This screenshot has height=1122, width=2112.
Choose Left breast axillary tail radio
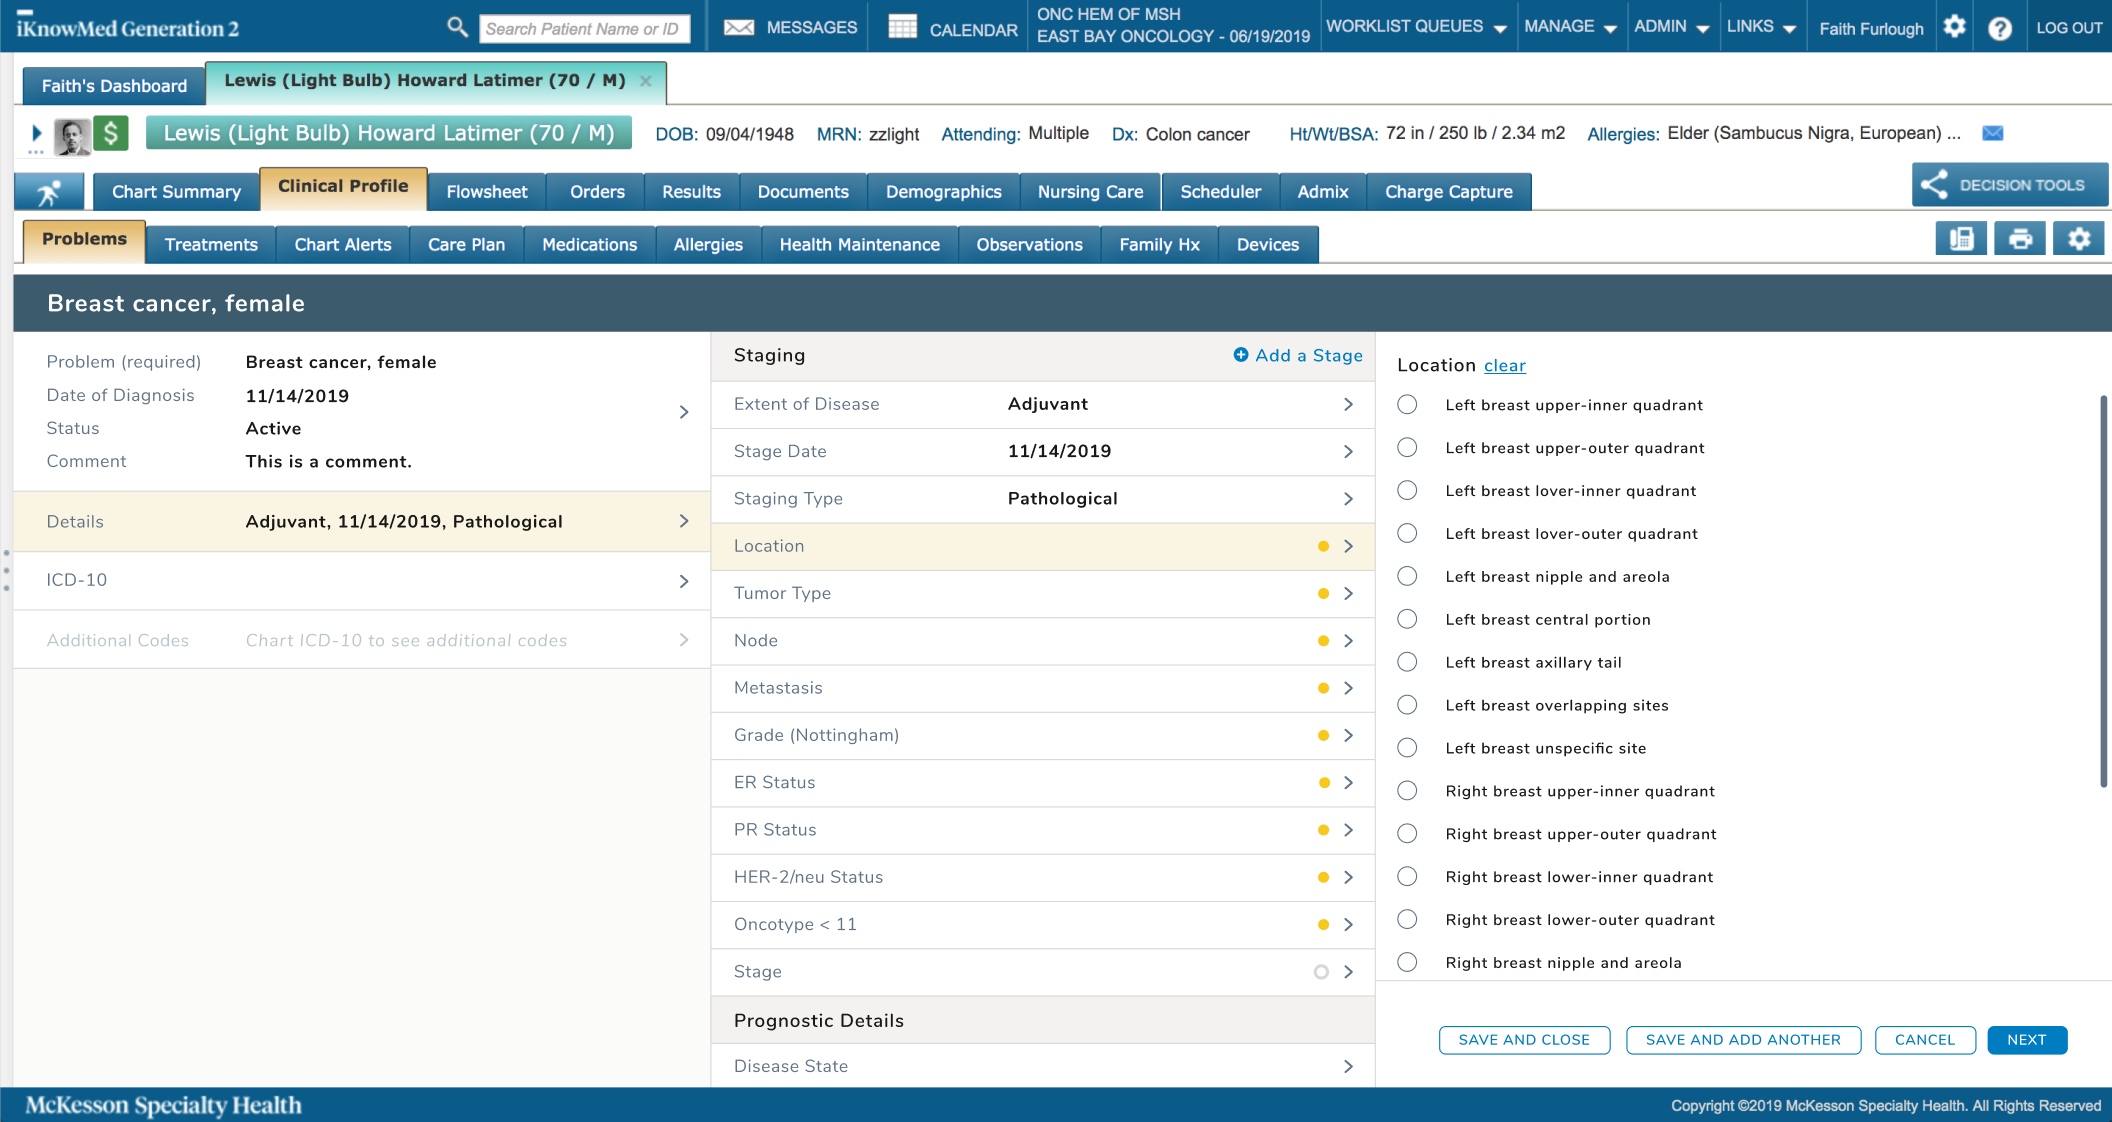pyautogui.click(x=1407, y=662)
